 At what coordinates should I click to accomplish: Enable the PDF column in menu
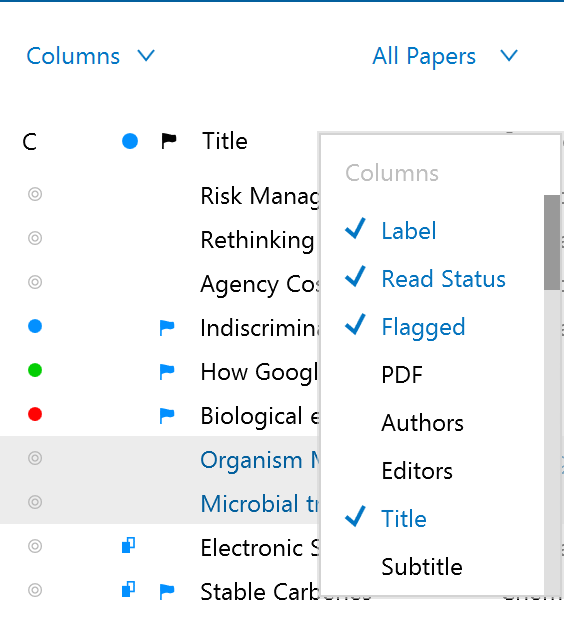pos(402,375)
